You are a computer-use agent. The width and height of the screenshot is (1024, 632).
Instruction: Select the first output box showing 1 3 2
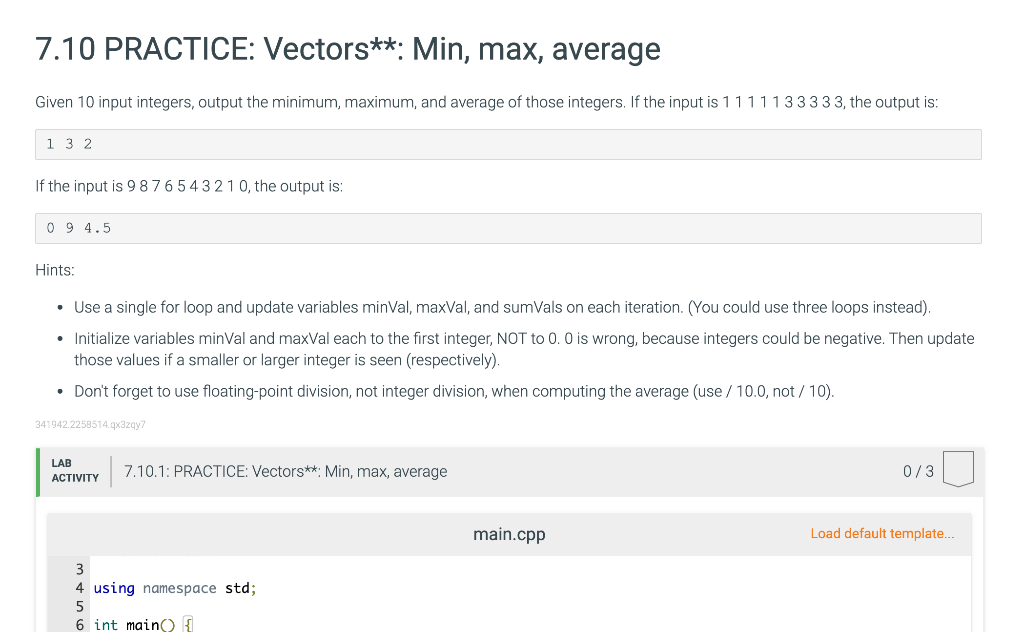point(509,143)
